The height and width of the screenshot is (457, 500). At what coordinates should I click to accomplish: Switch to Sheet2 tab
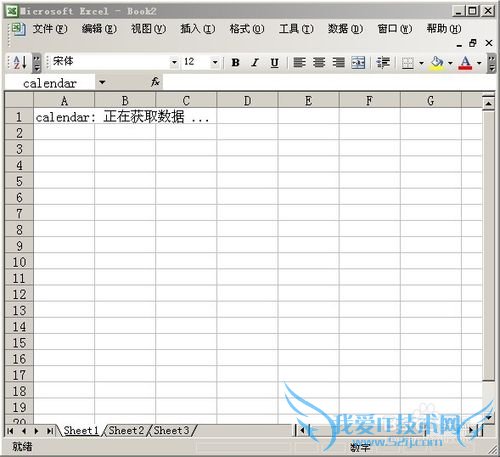point(126,430)
